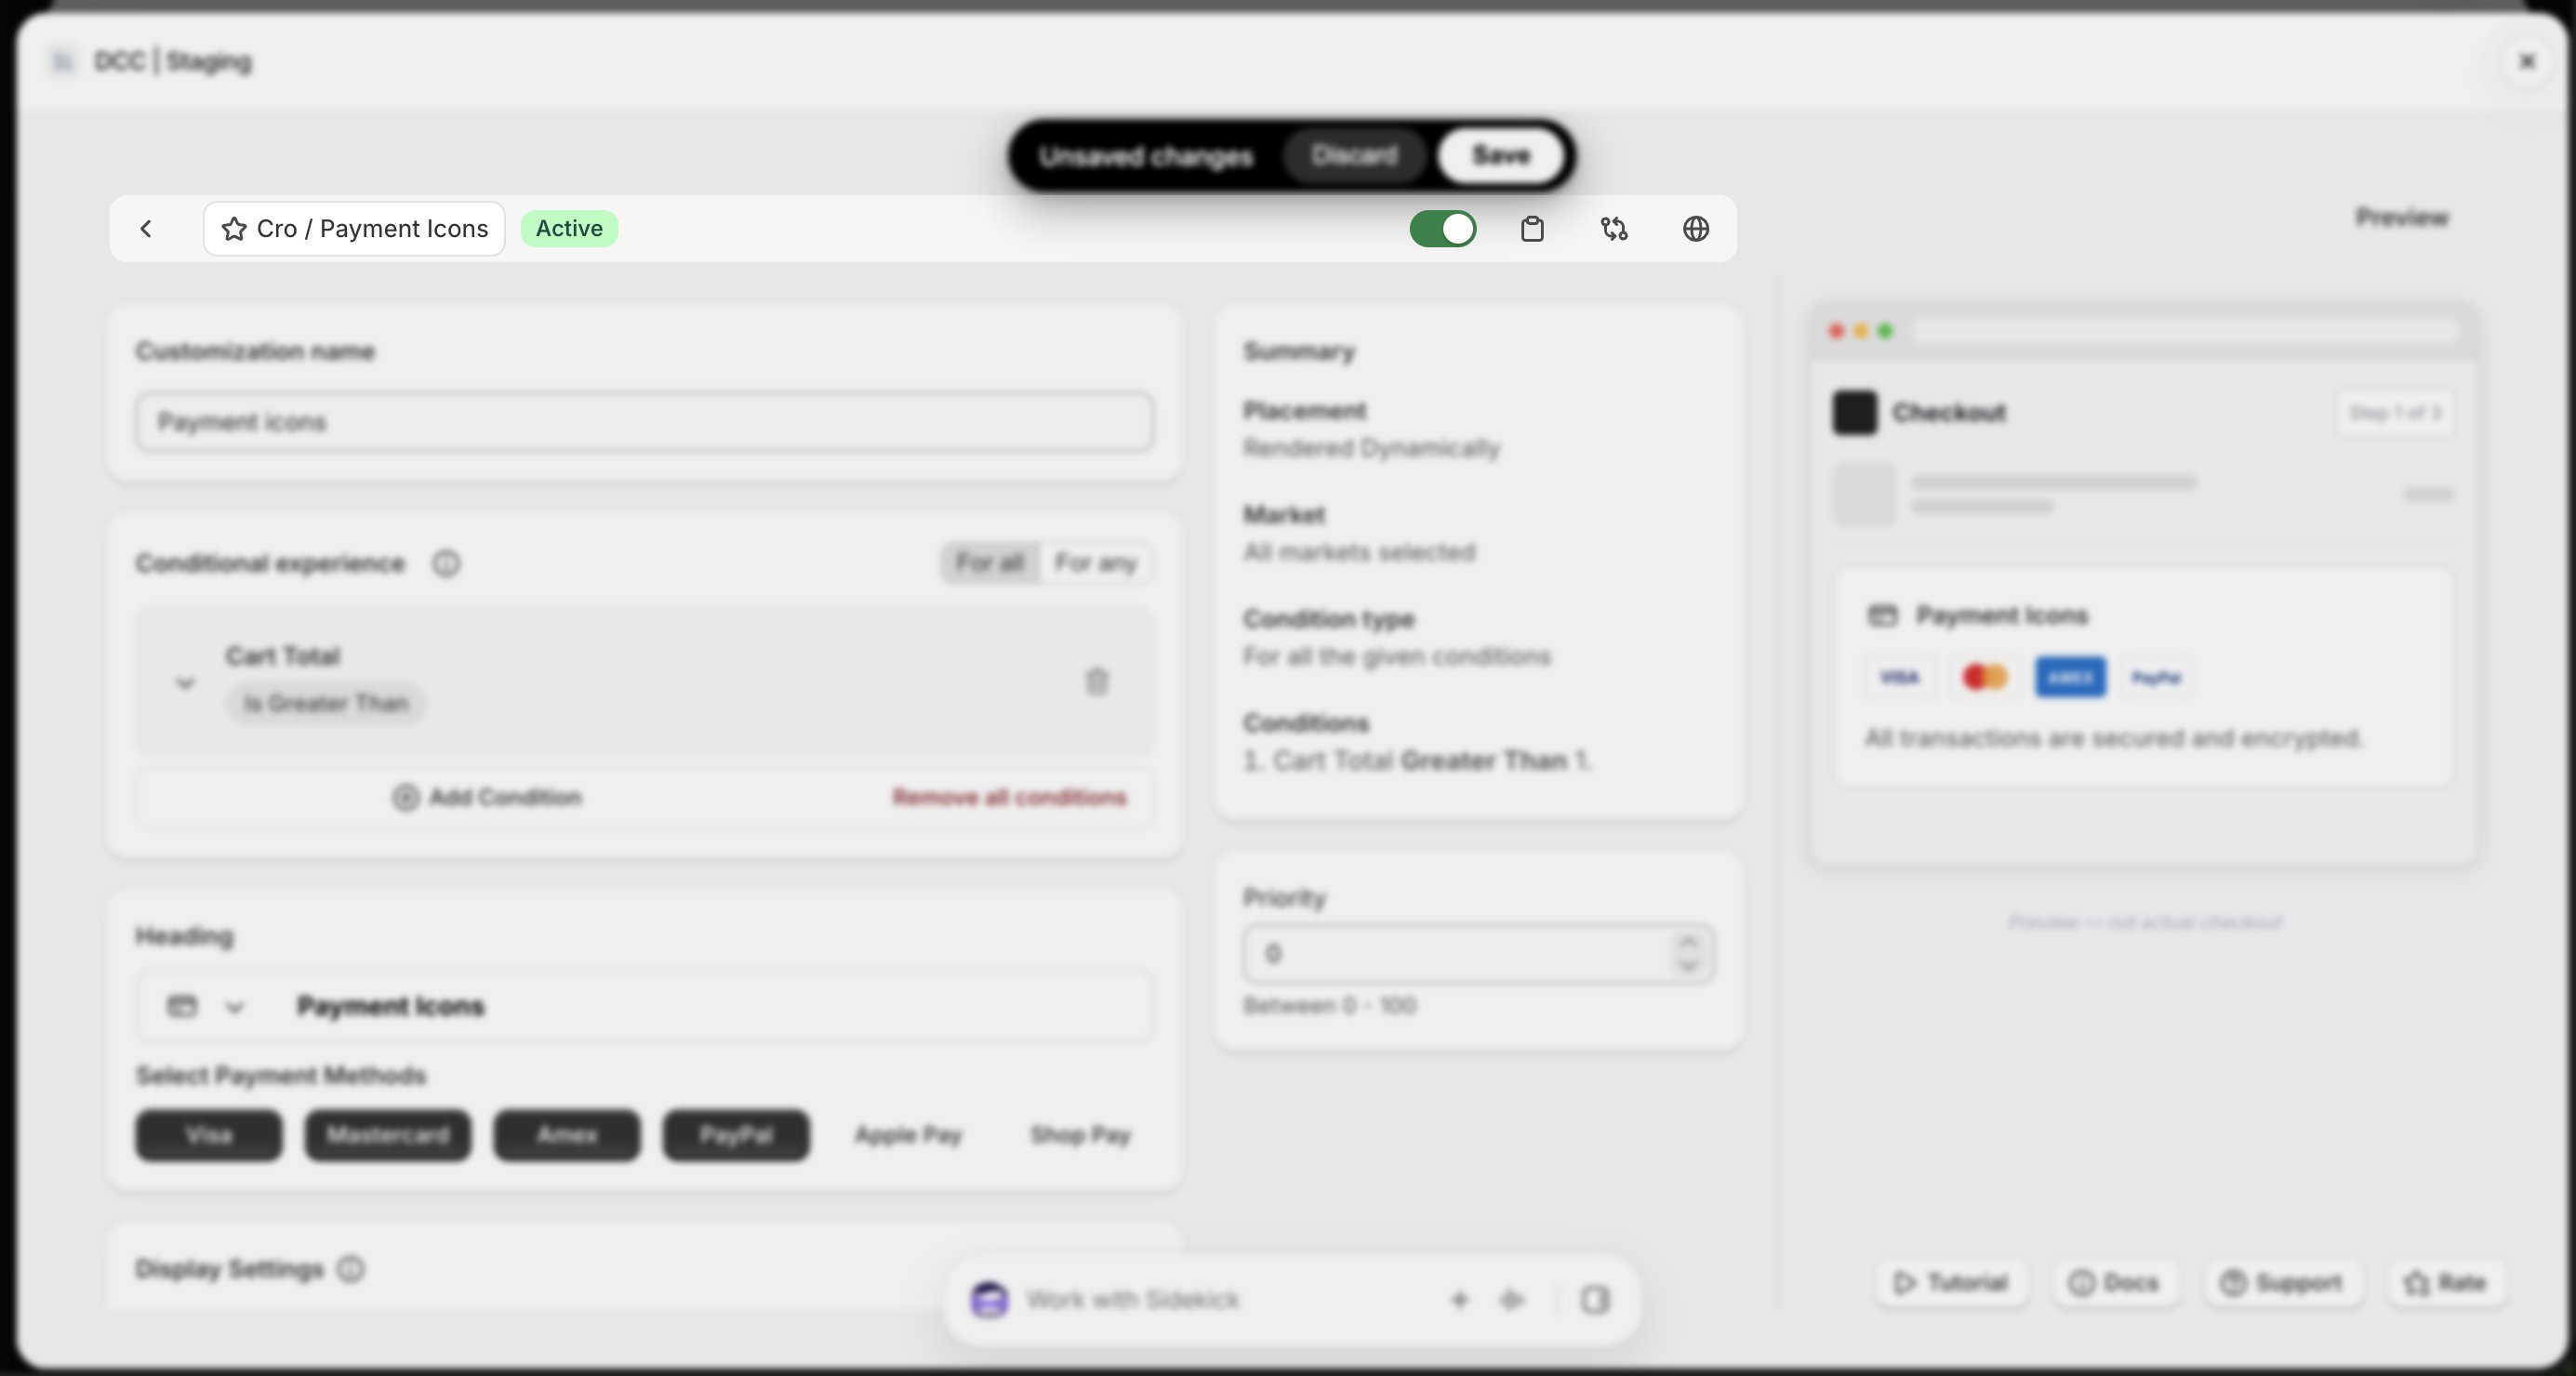Image resolution: width=2576 pixels, height=1376 pixels.
Task: Open the Docs button
Action: point(2115,1283)
